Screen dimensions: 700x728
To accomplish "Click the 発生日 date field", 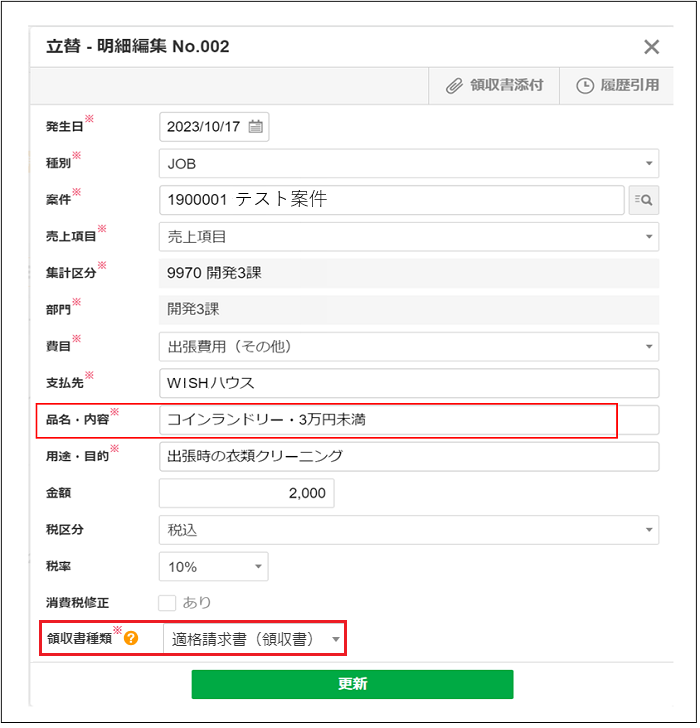I will [x=204, y=127].
